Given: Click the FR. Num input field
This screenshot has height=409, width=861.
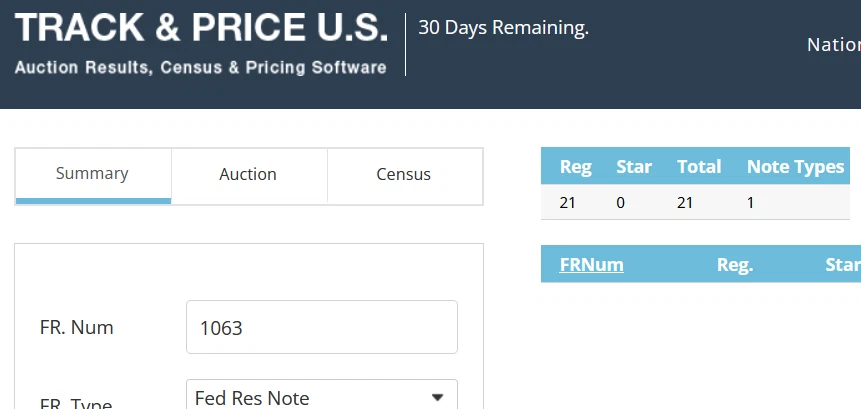Looking at the screenshot, I should [x=321, y=327].
